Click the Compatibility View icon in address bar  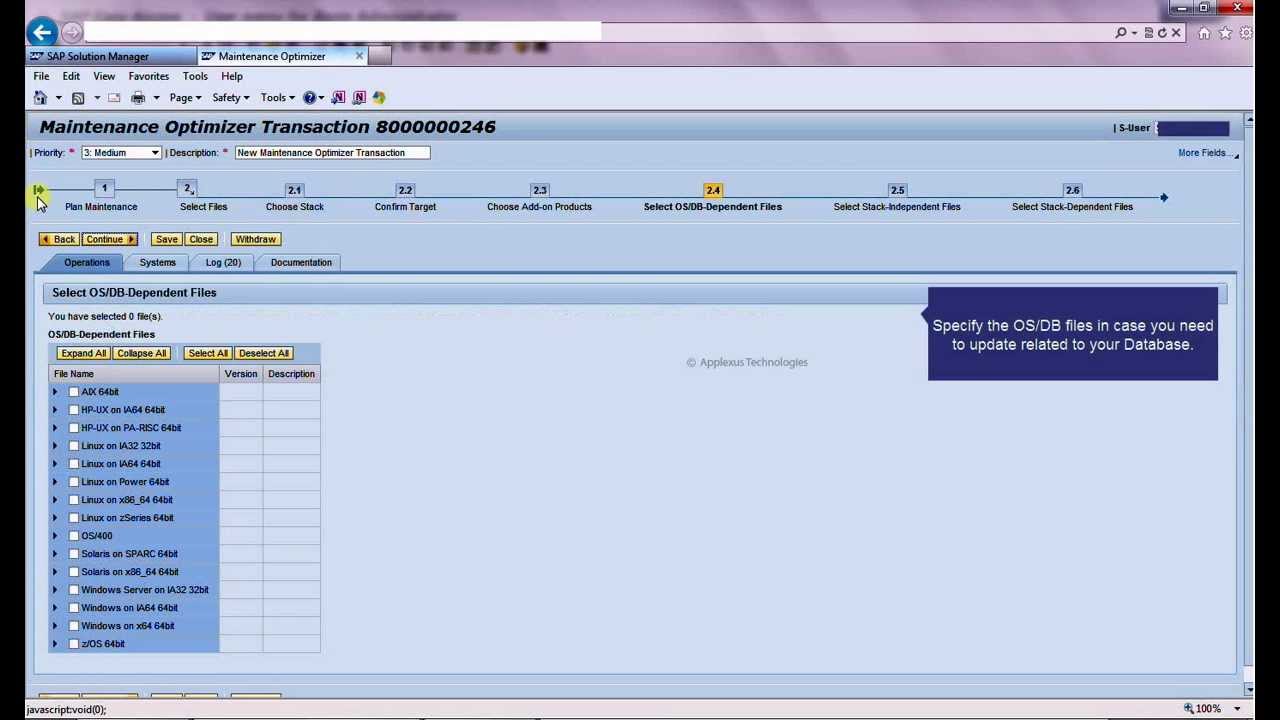pos(1149,34)
